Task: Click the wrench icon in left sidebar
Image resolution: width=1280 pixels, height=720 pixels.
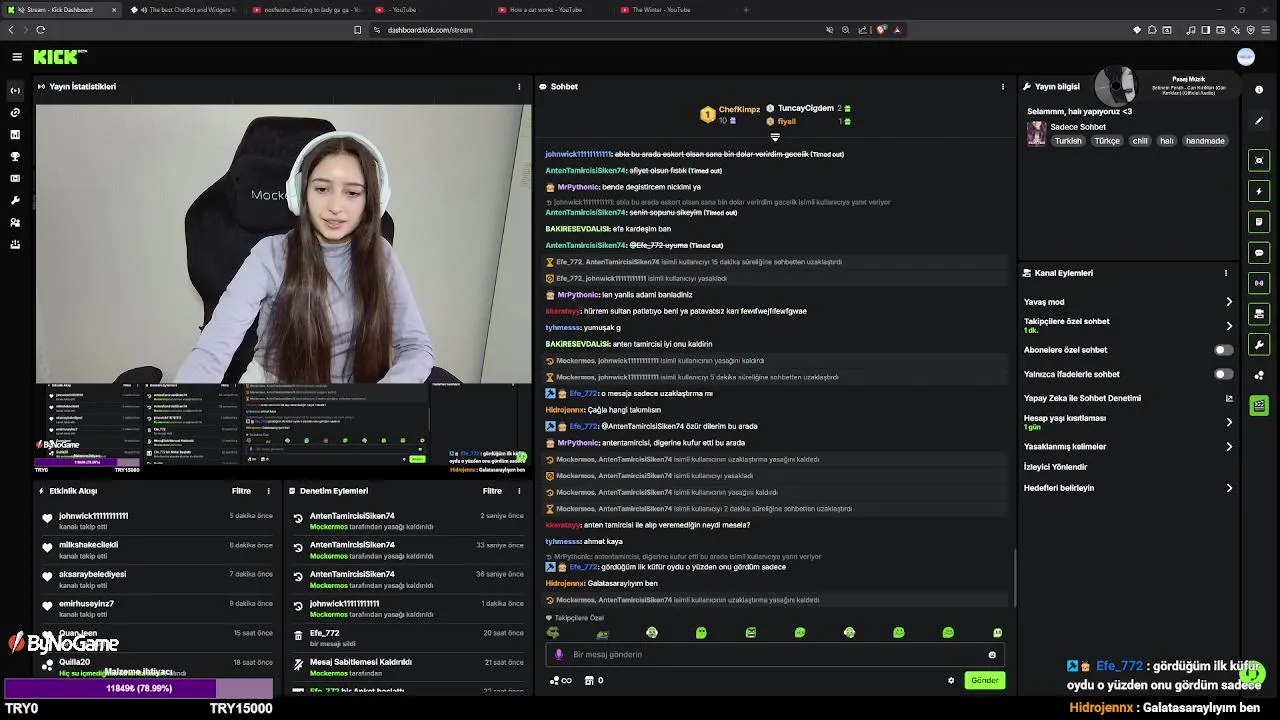Action: pyautogui.click(x=15, y=200)
